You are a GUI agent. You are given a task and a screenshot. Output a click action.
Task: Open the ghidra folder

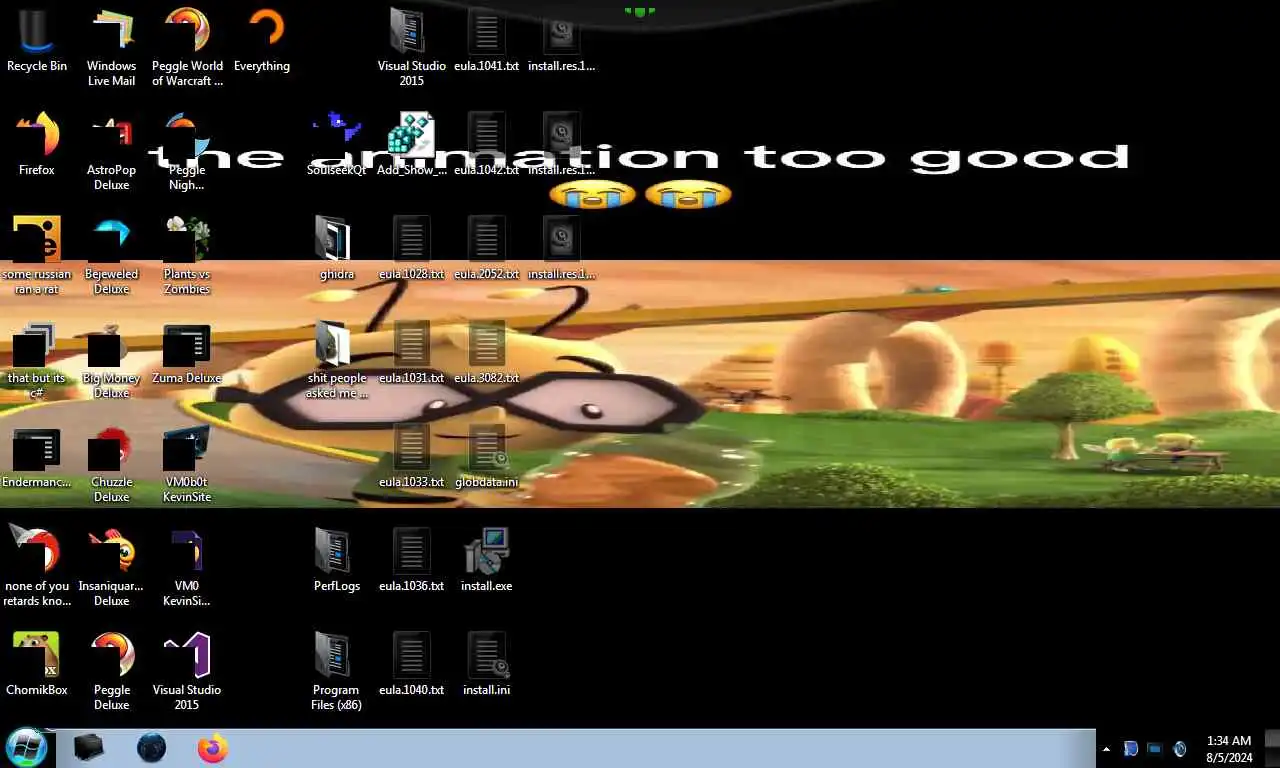coord(337,250)
